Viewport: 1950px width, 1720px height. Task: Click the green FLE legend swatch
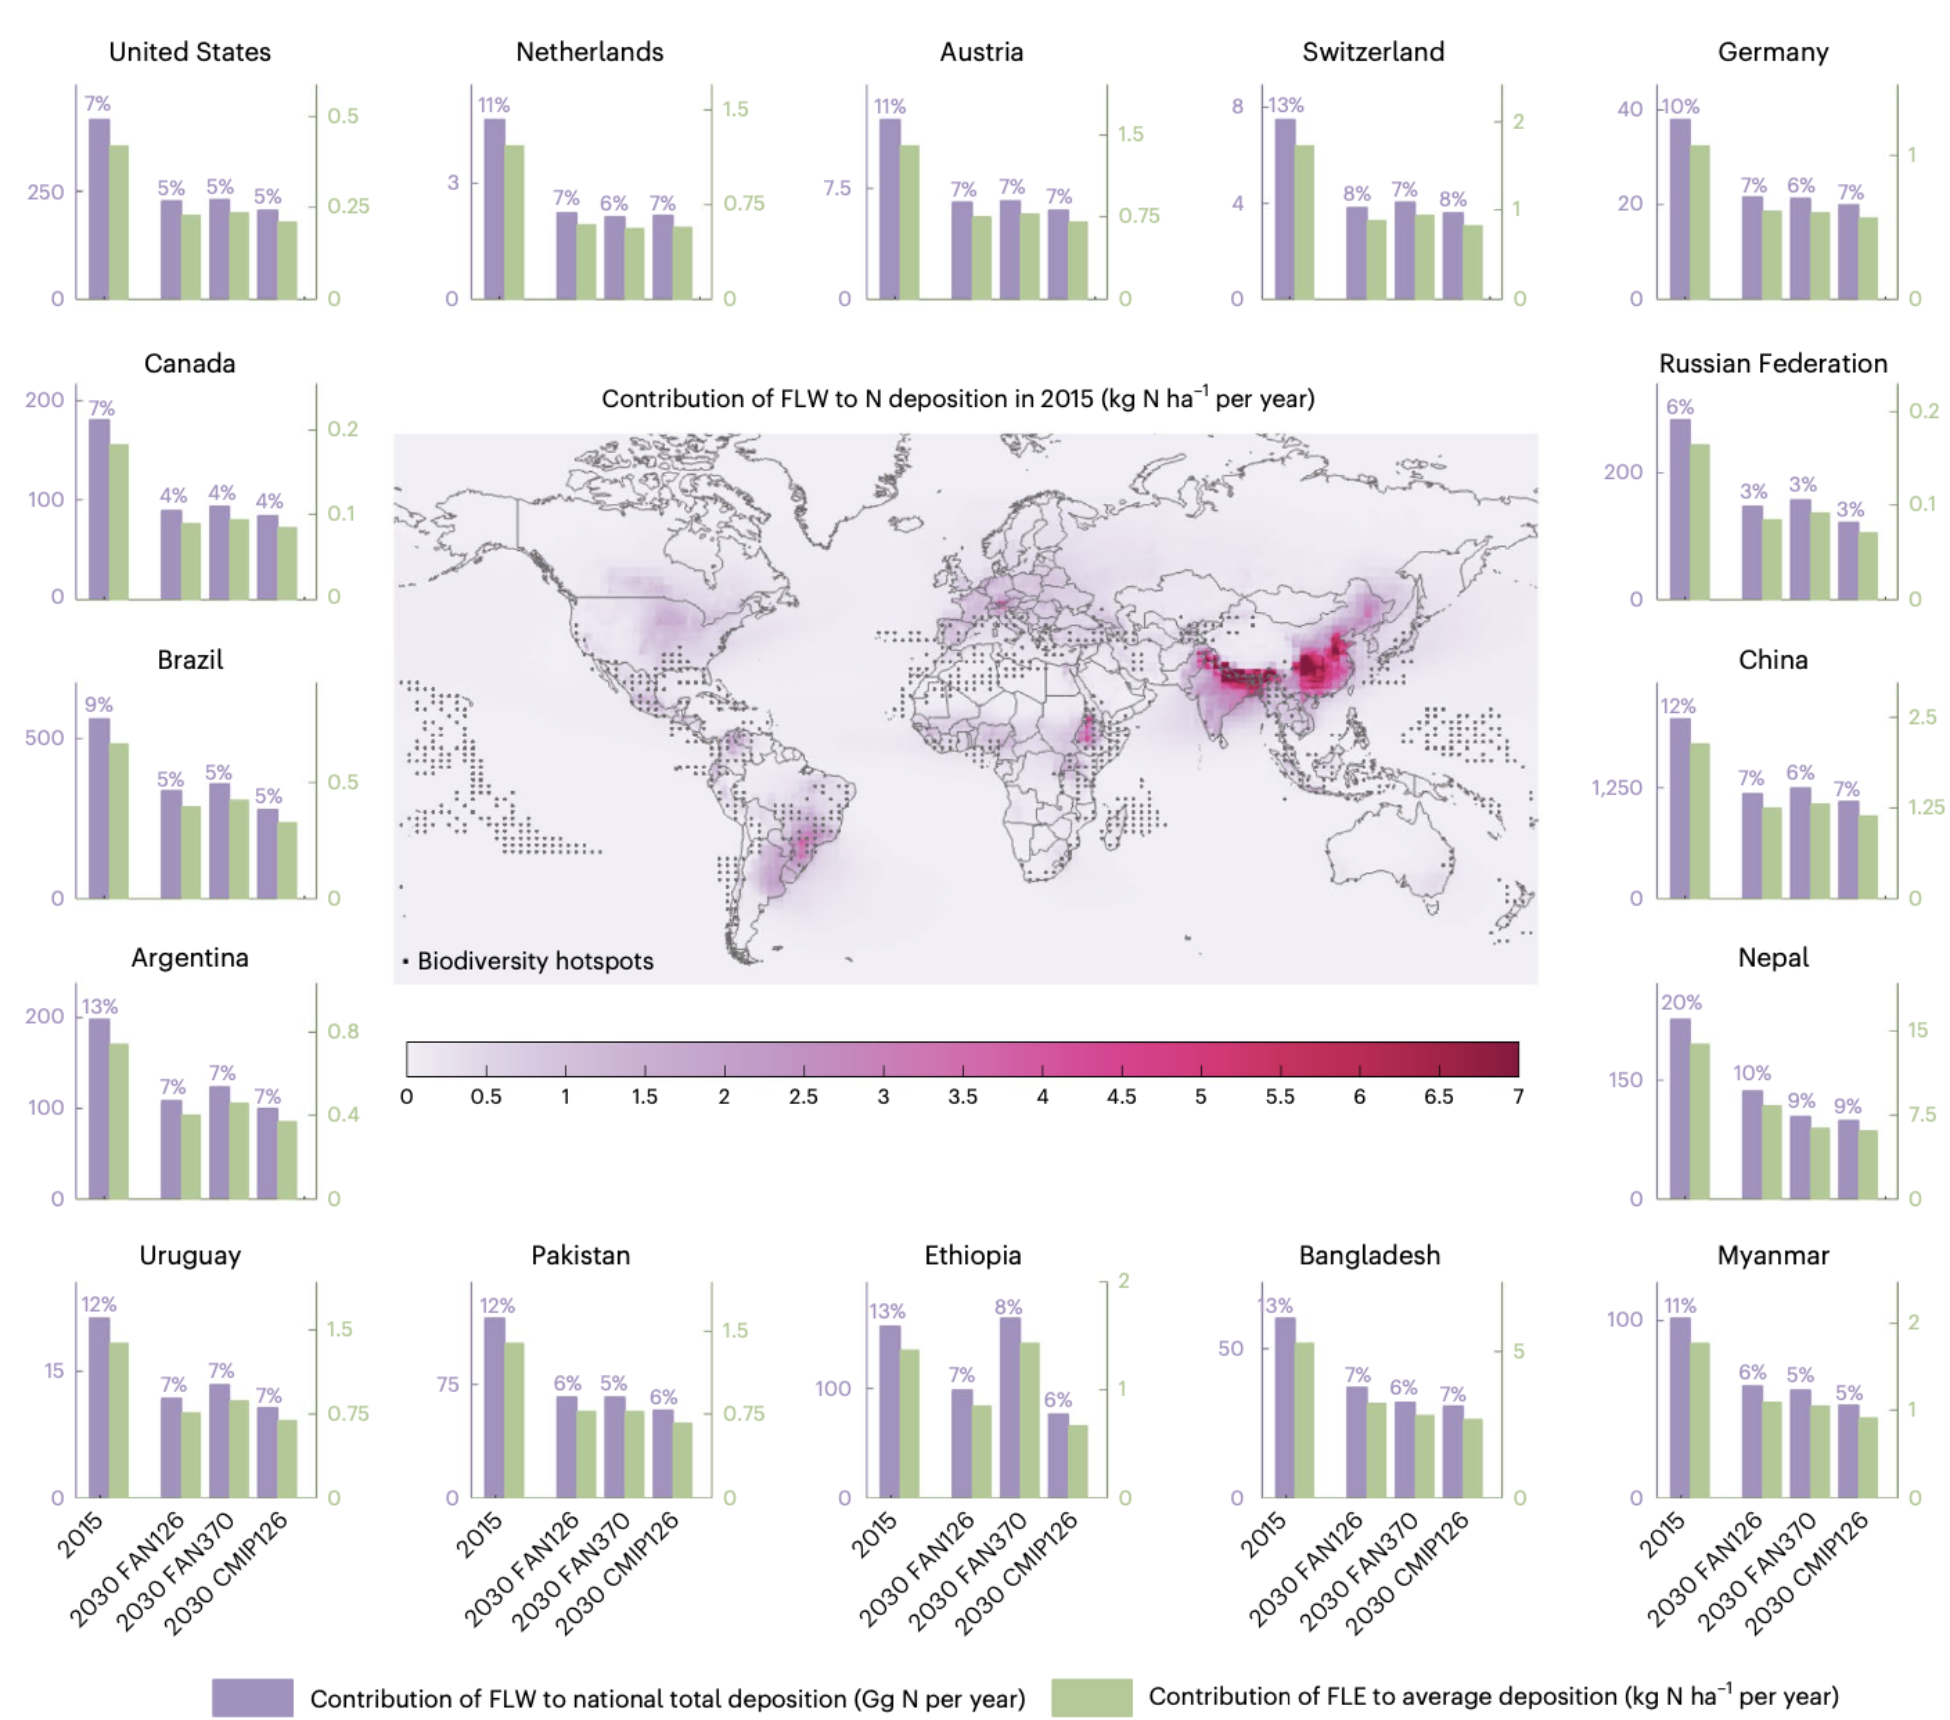[1091, 1696]
